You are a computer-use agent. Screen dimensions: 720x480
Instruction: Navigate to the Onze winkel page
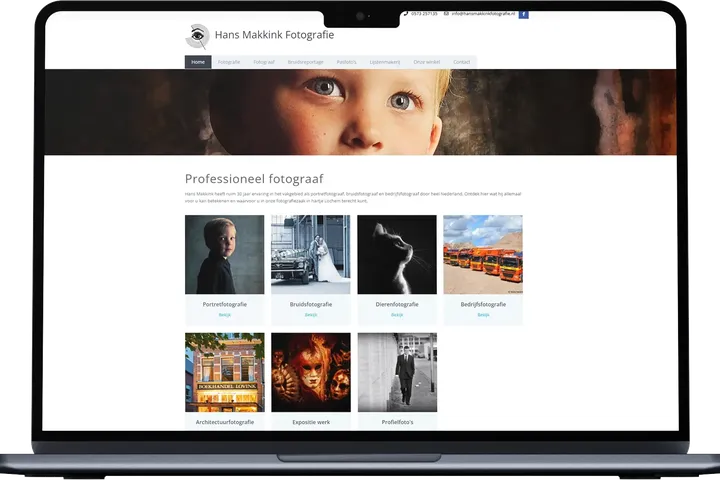point(427,62)
